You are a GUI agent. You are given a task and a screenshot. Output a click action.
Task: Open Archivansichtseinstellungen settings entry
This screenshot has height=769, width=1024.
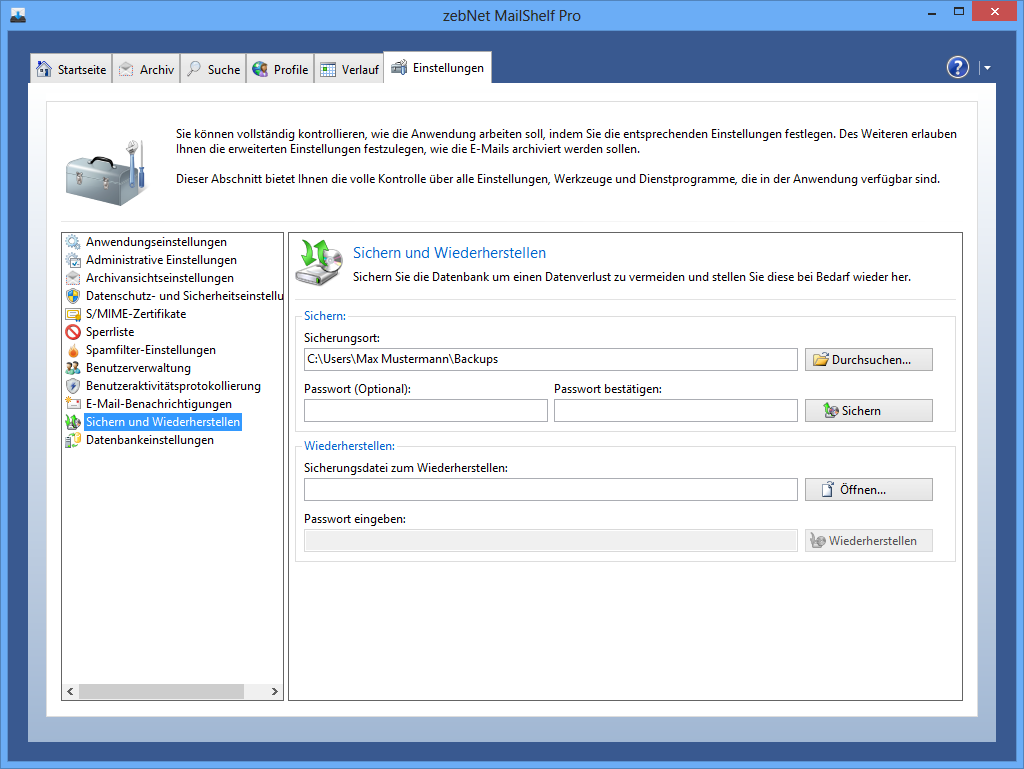160,278
